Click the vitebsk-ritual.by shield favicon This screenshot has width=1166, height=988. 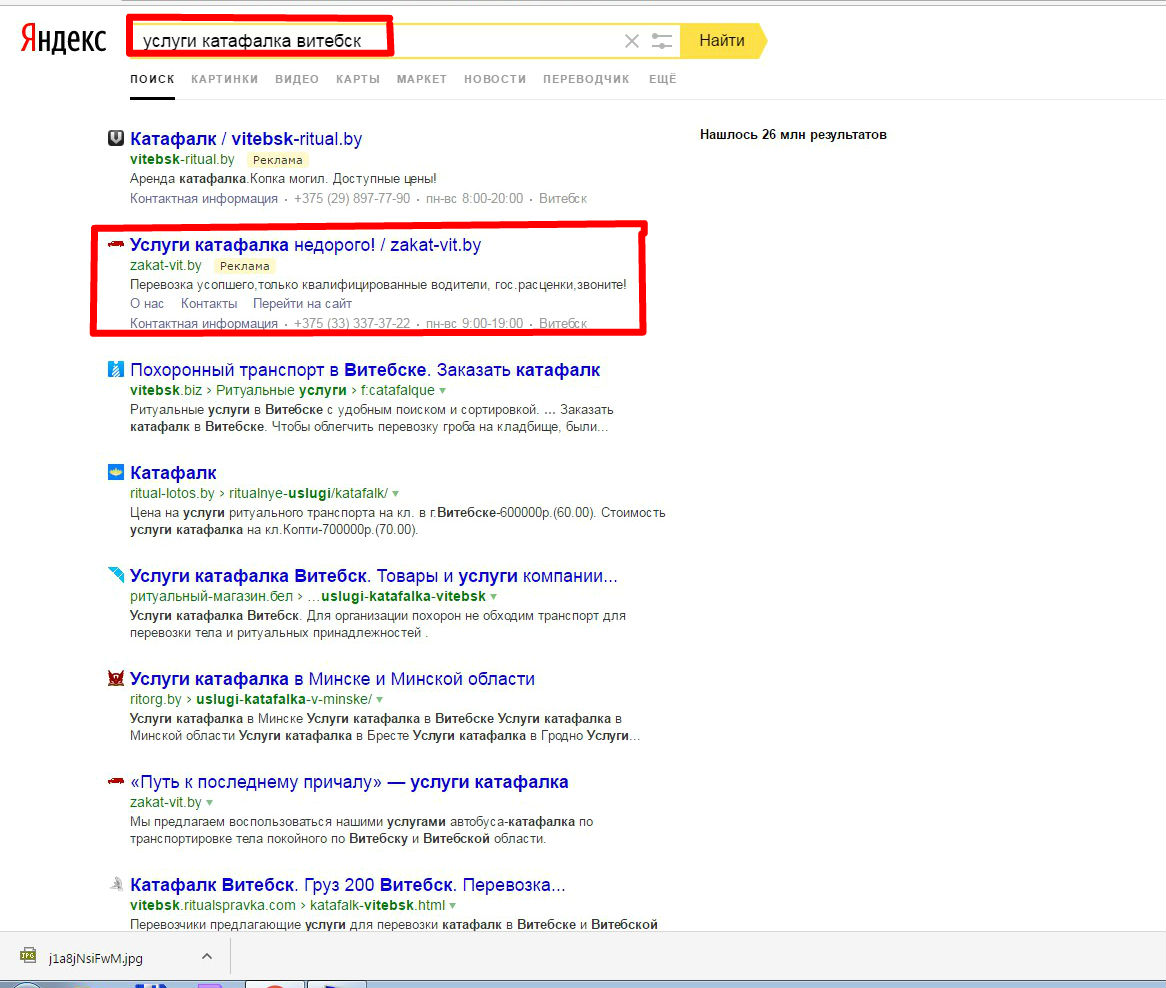pos(115,138)
